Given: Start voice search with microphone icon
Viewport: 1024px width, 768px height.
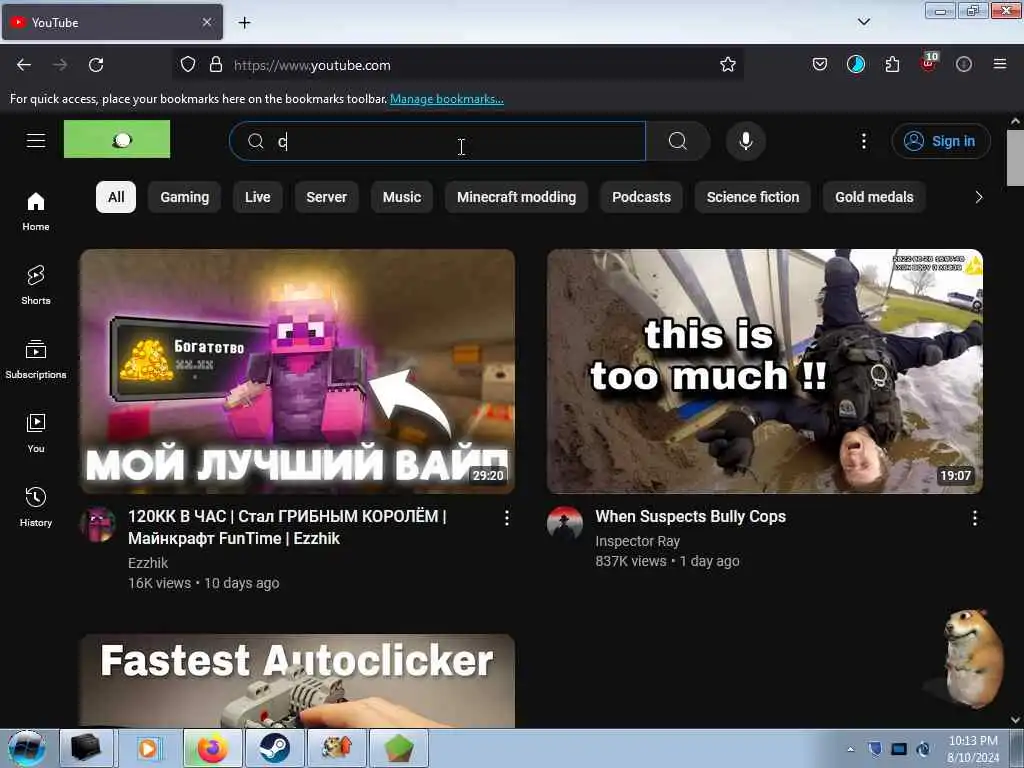Looking at the screenshot, I should (x=746, y=141).
